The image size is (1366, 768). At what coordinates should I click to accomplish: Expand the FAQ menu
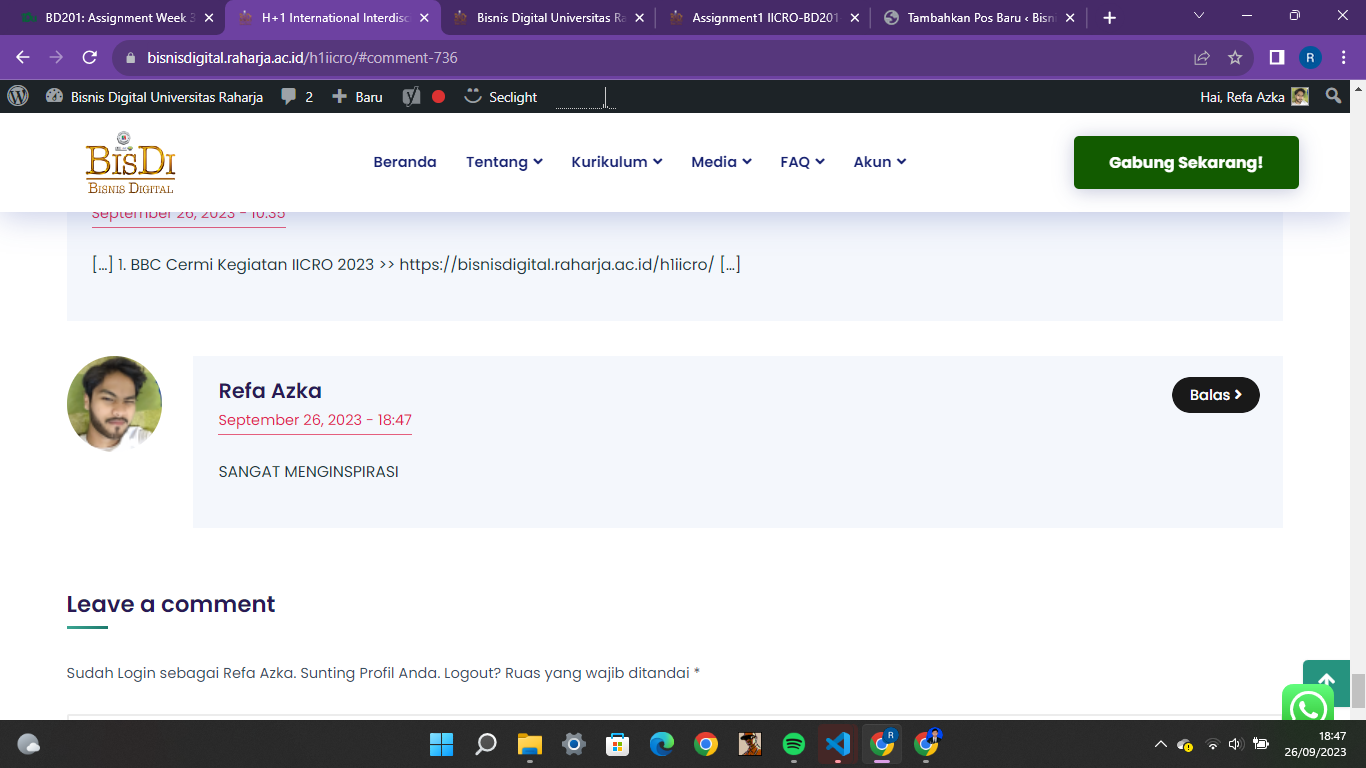click(x=802, y=162)
